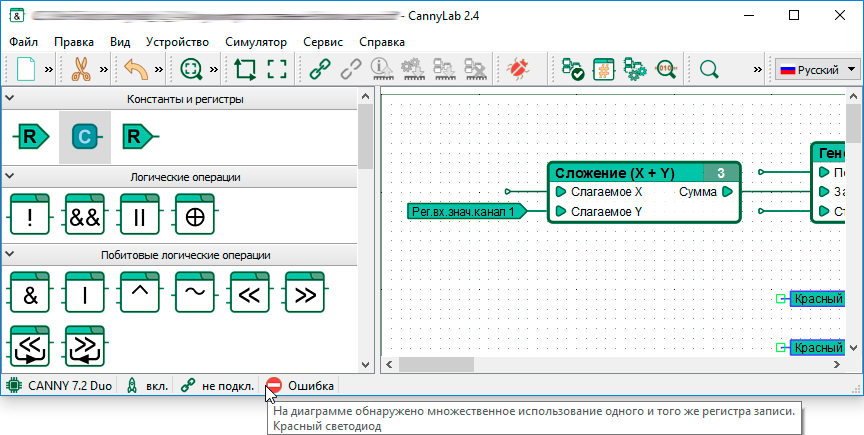Open the Справка menu
Screen dimensions: 864x435
point(382,42)
